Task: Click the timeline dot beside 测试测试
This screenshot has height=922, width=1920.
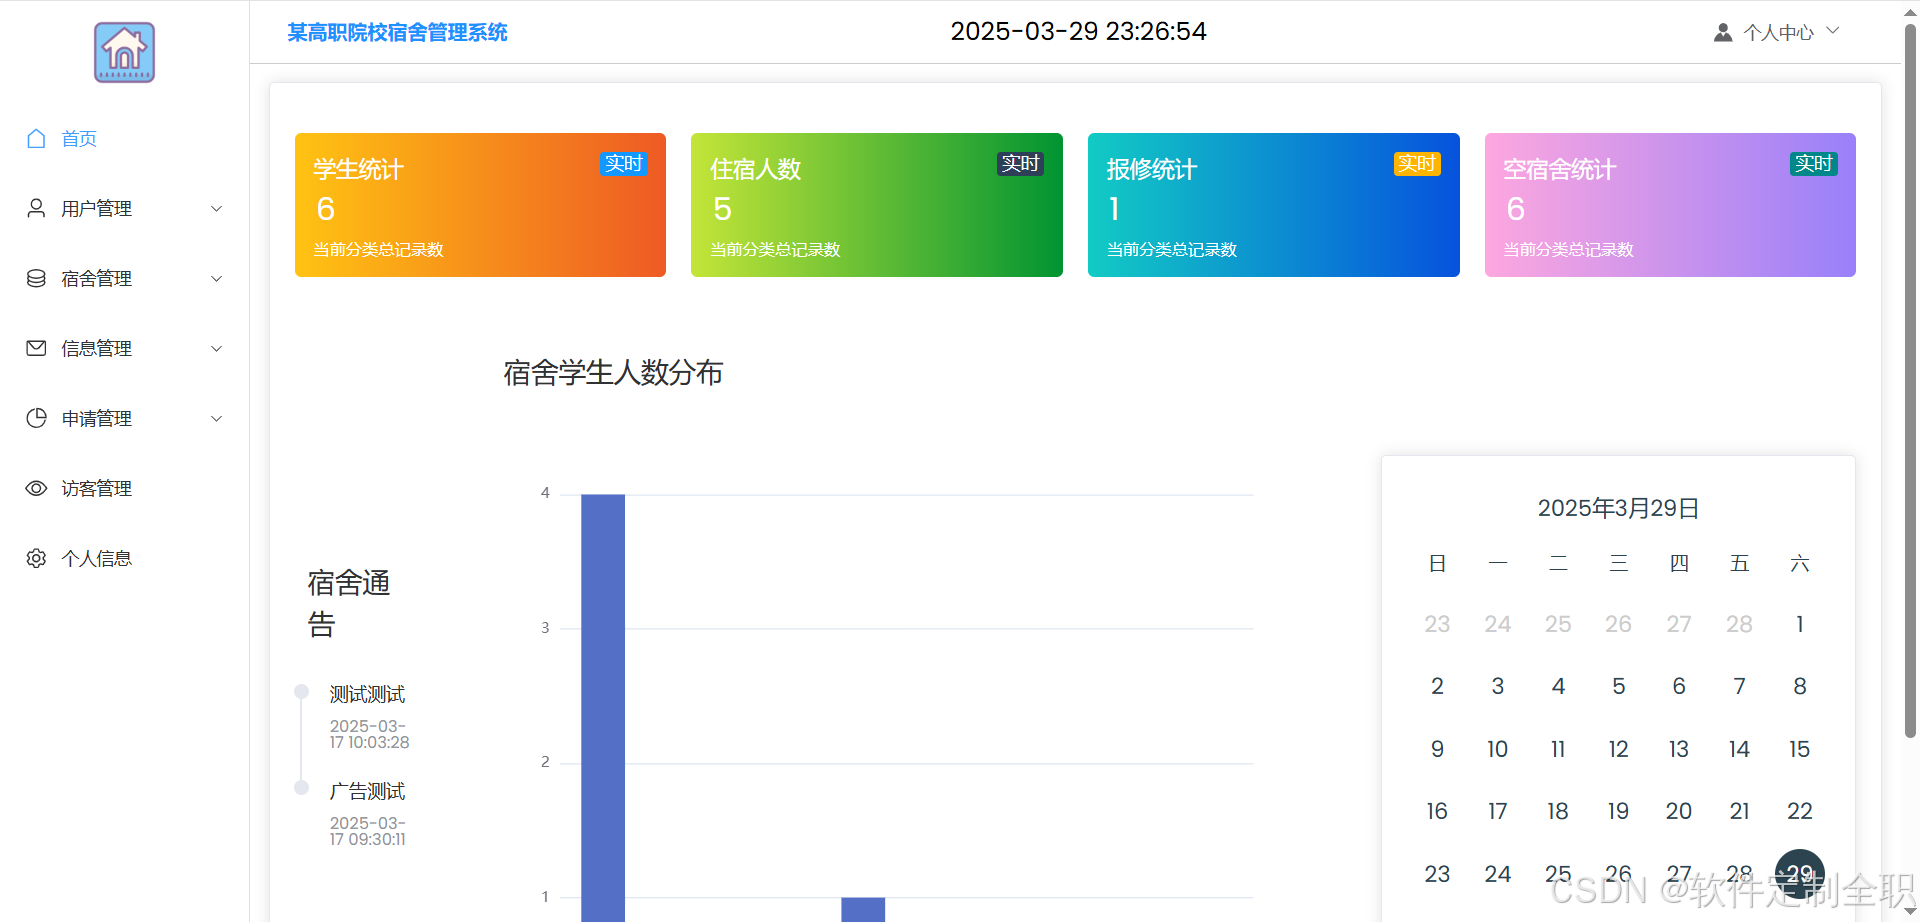Action: 301,691
